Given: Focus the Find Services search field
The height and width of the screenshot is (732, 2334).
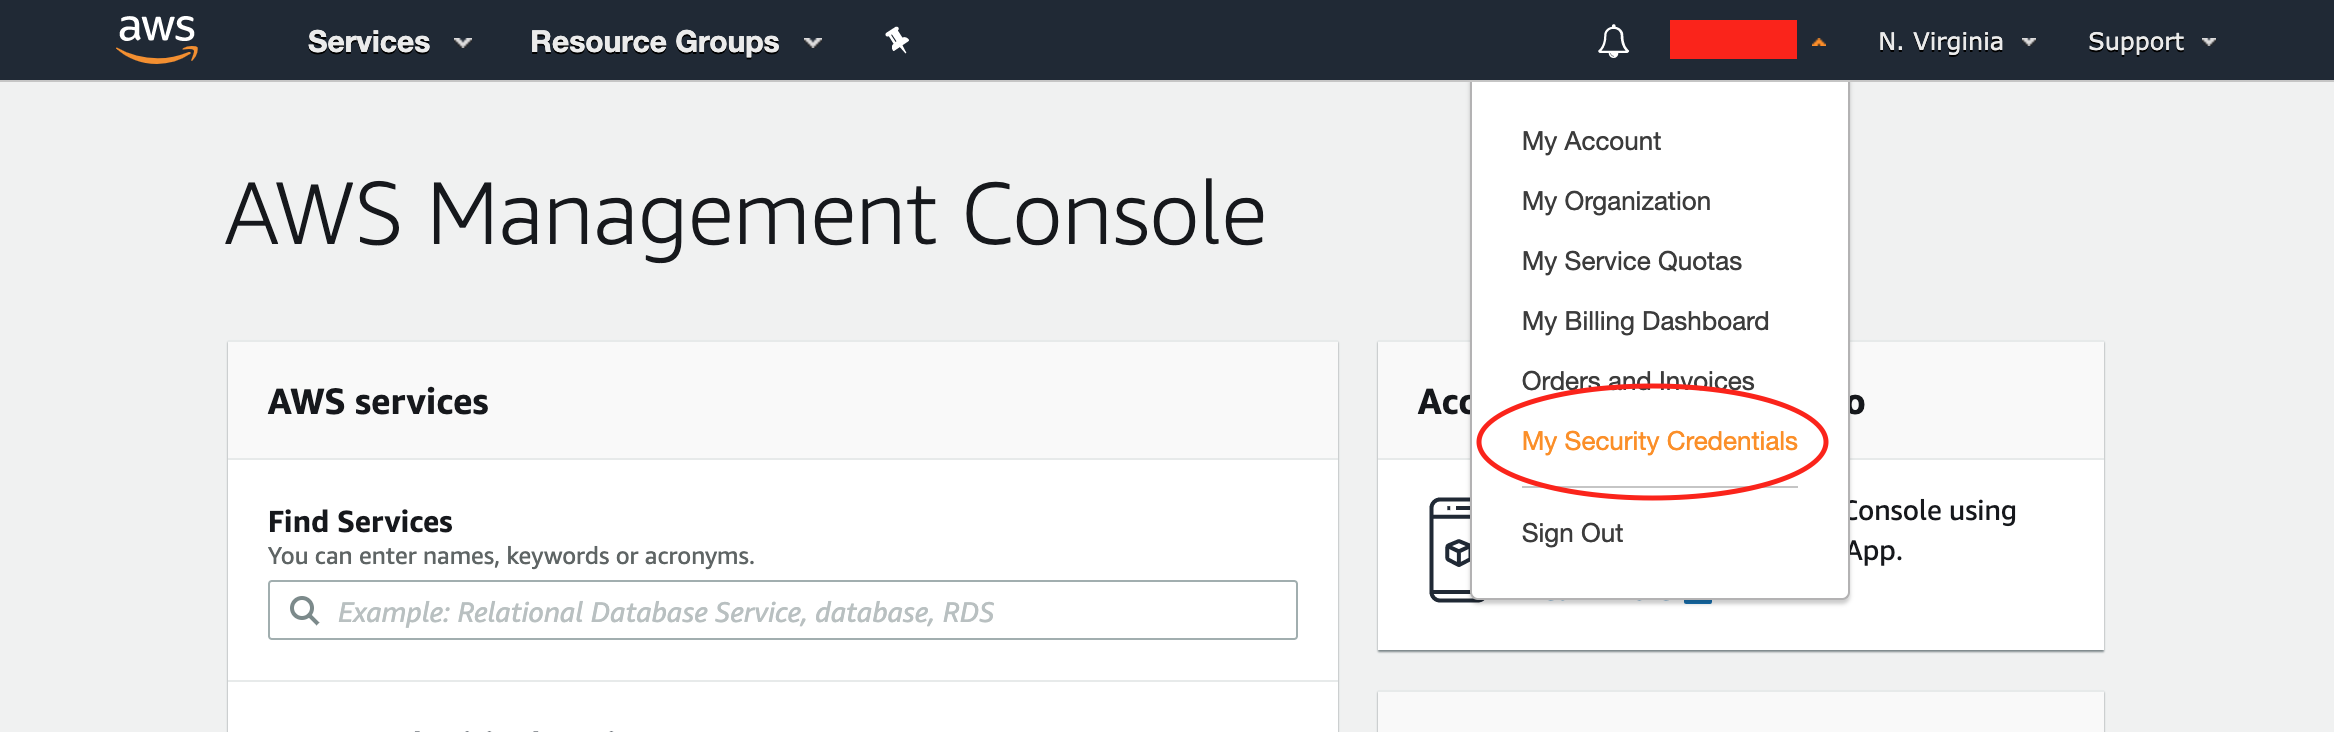Looking at the screenshot, I should pos(800,611).
